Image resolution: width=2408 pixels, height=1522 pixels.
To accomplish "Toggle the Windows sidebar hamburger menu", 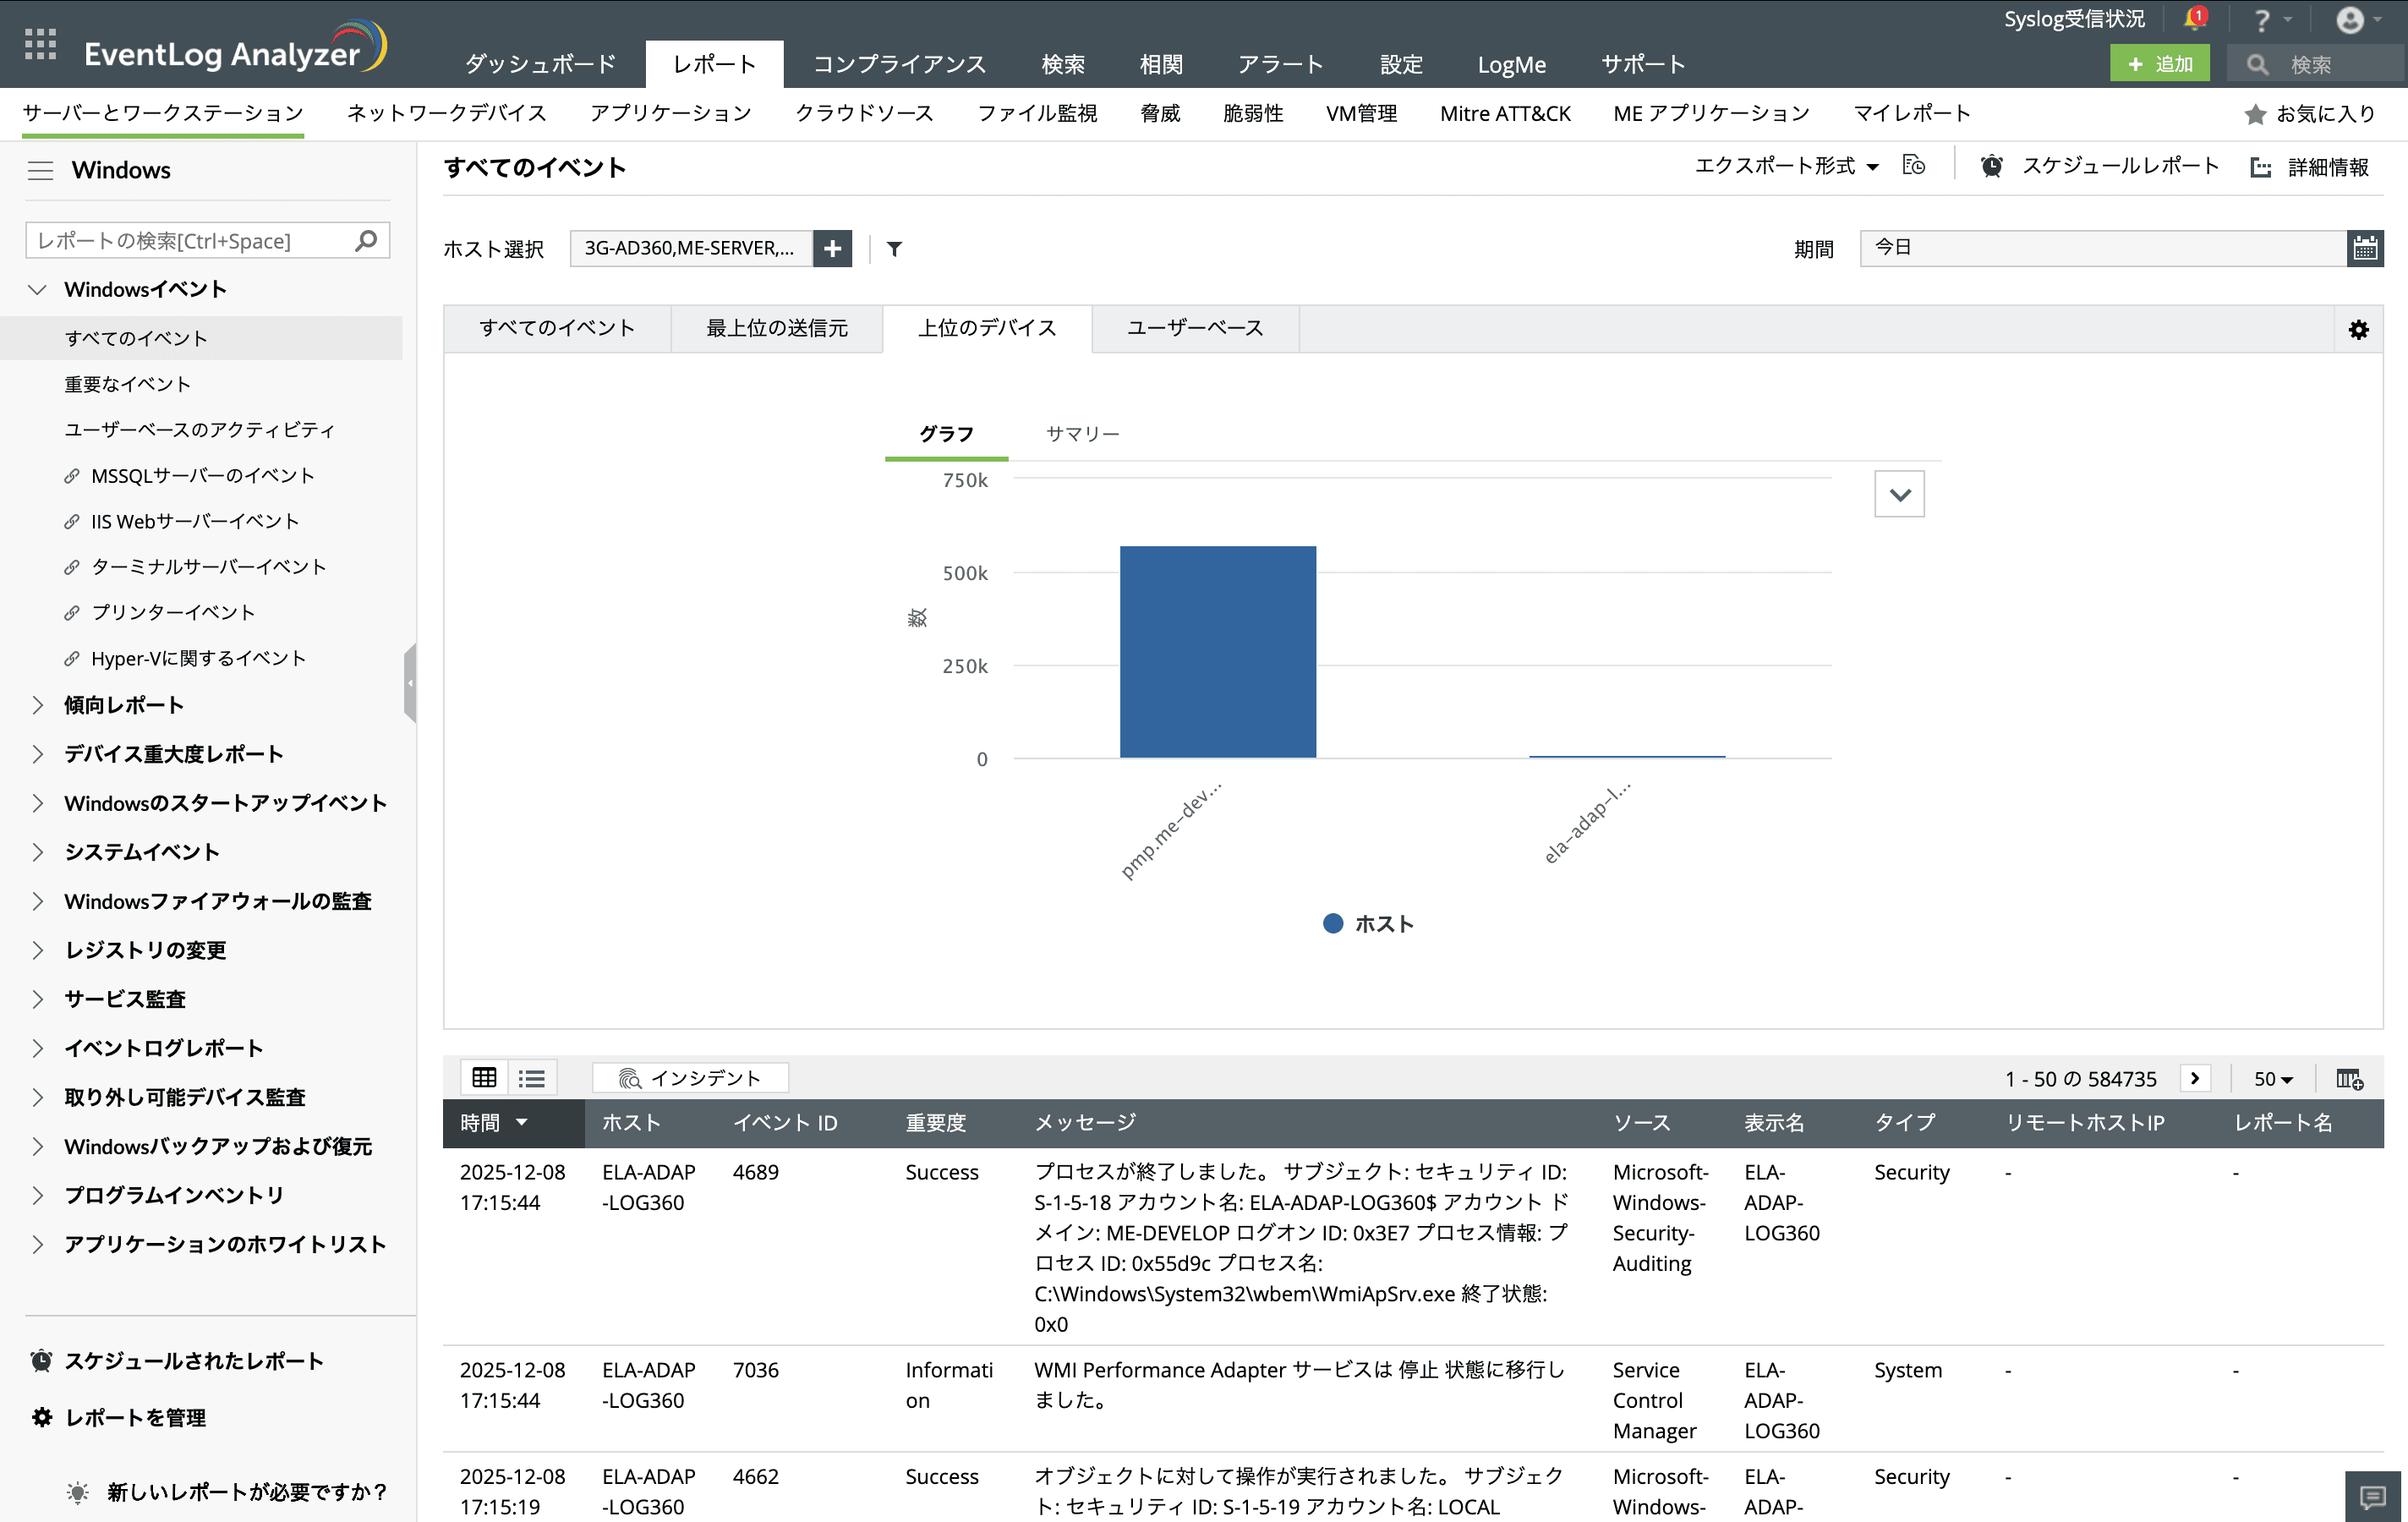I will pos(40,170).
